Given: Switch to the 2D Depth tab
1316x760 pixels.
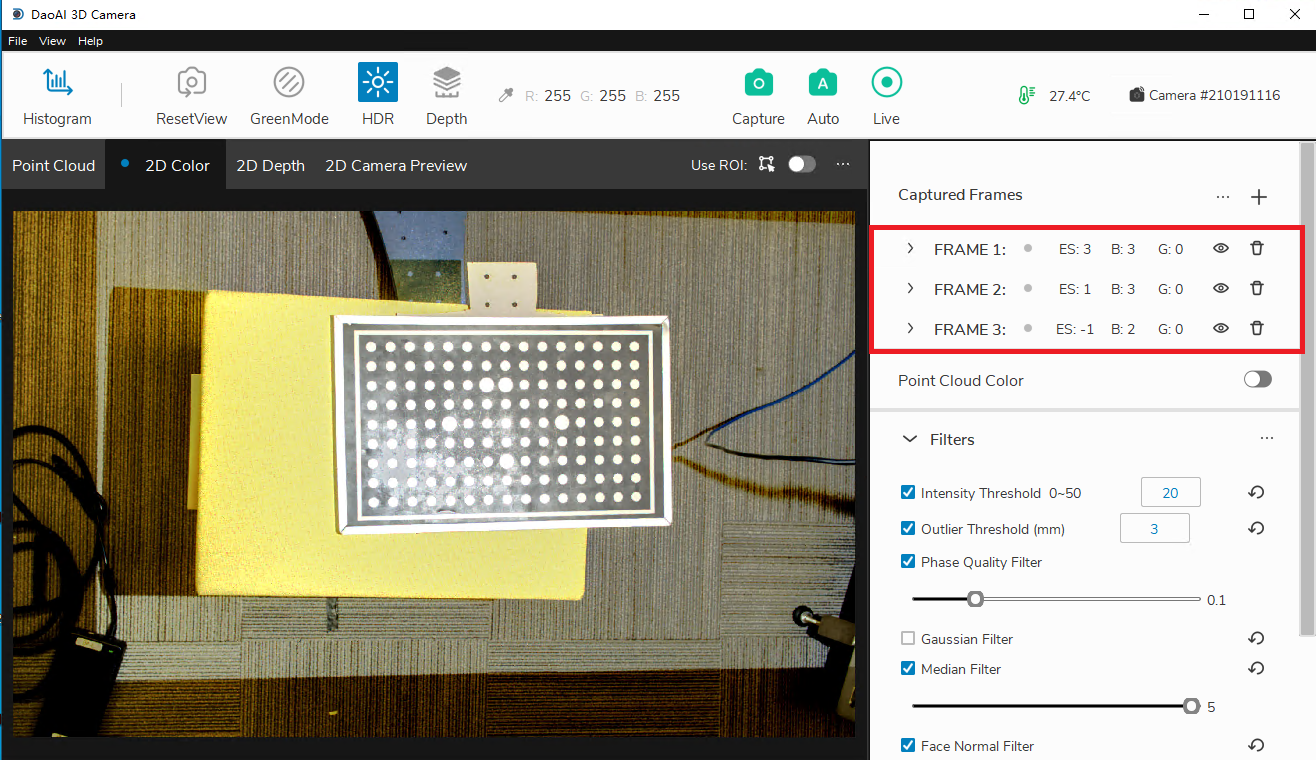Looking at the screenshot, I should pyautogui.click(x=270, y=166).
